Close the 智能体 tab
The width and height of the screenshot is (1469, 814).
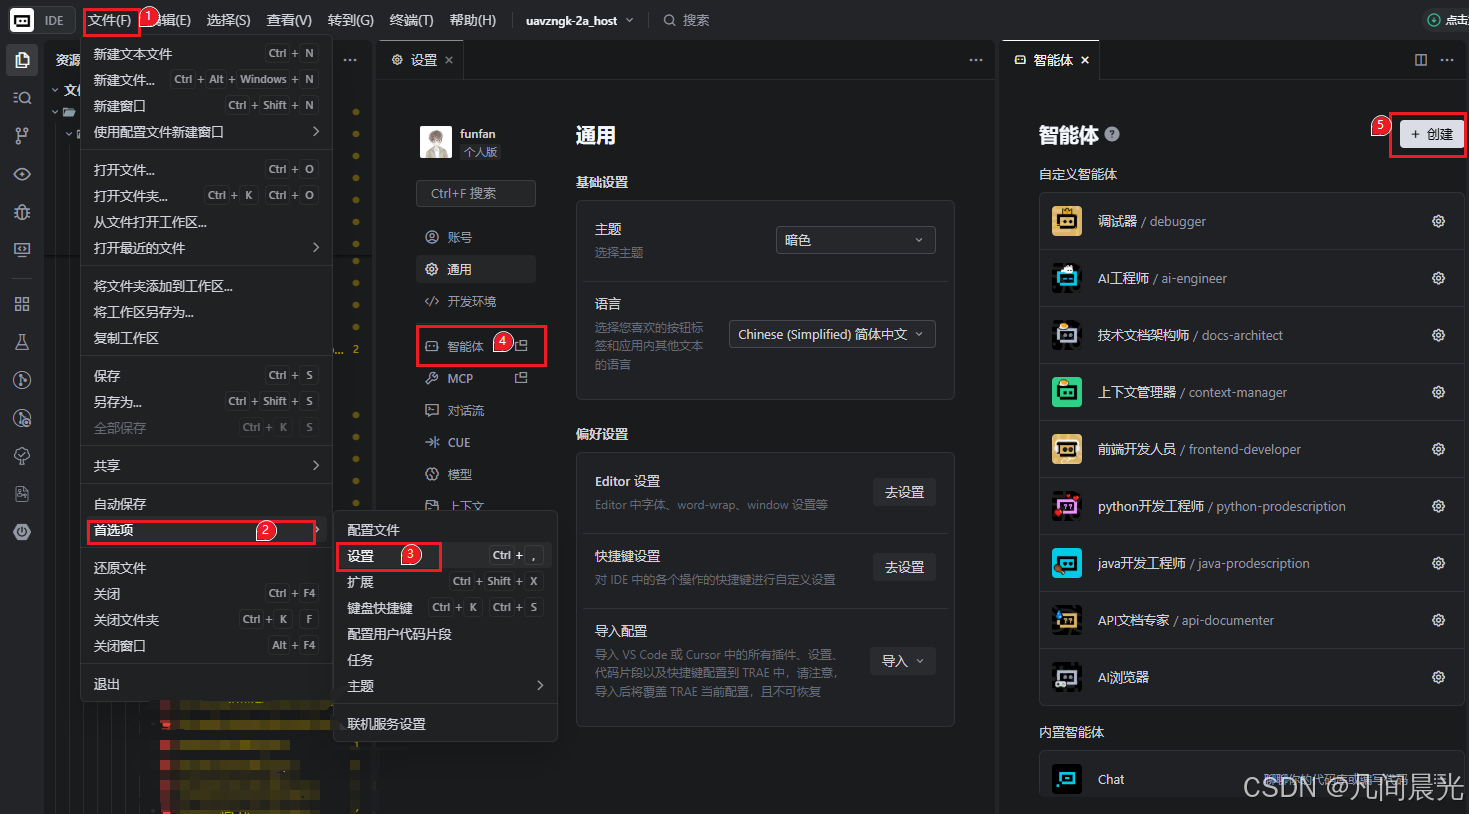[1085, 60]
